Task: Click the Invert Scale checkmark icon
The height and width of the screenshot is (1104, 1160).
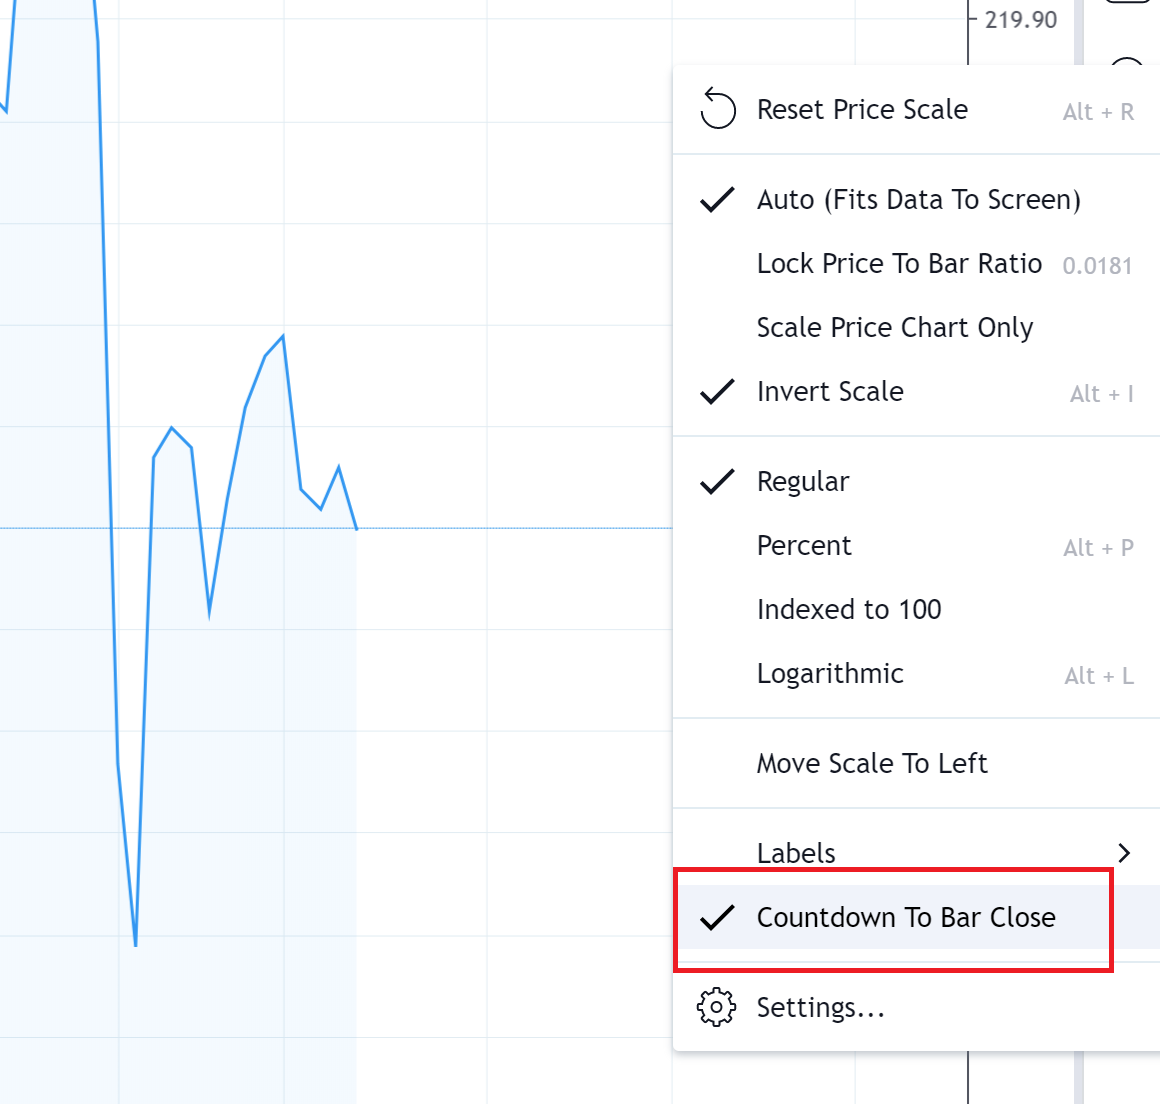Action: [x=717, y=391]
